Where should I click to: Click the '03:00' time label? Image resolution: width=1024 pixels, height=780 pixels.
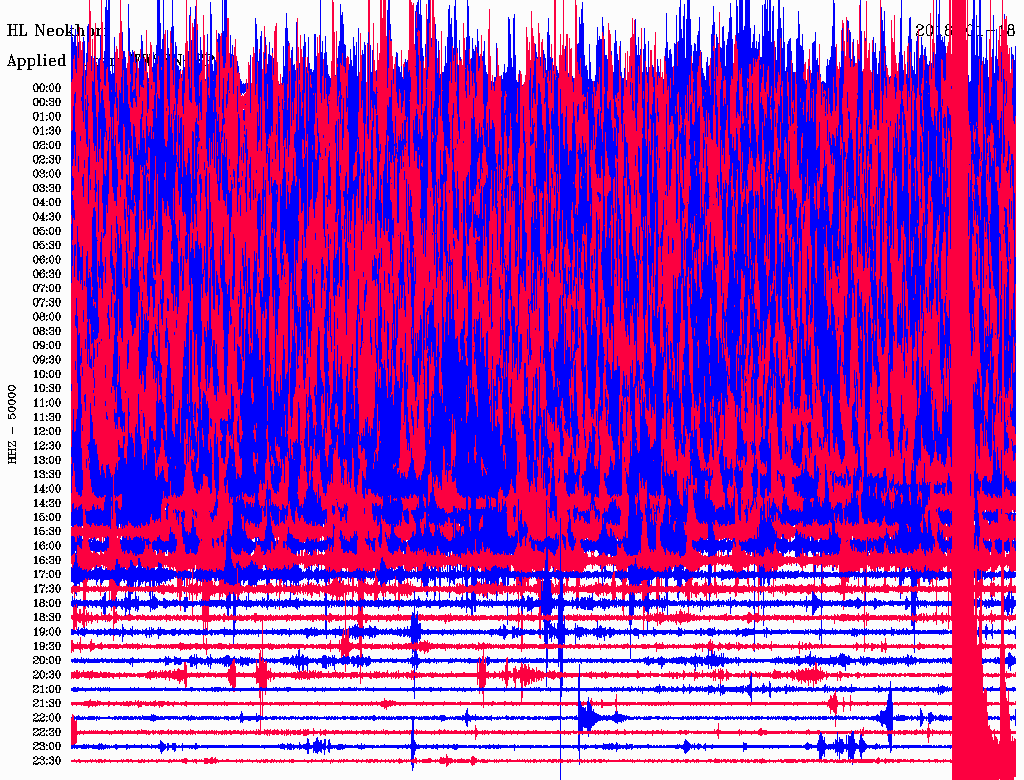(x=47, y=174)
